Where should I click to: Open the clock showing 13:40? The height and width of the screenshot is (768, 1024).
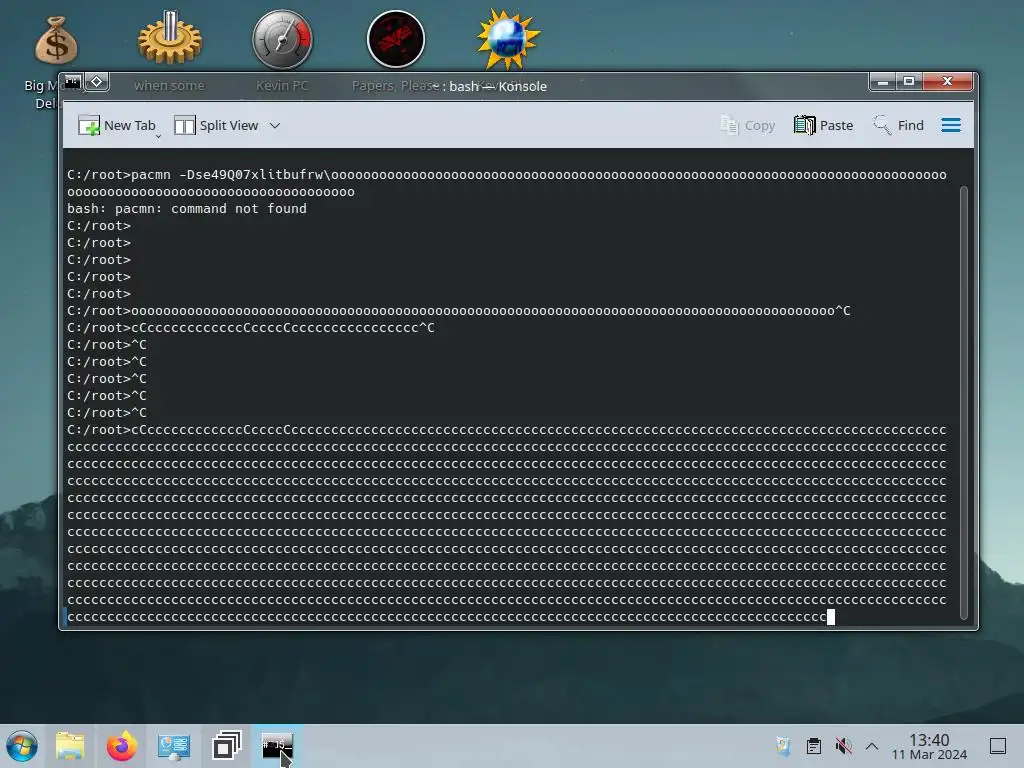[929, 746]
